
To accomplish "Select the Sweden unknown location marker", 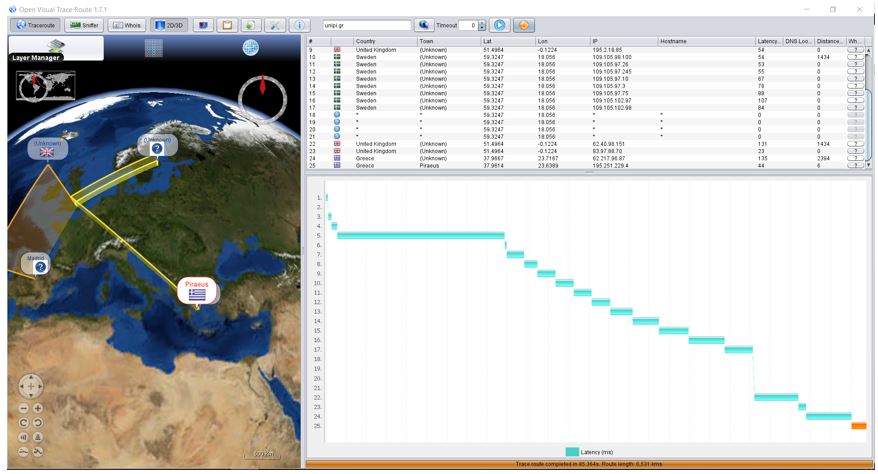I will 157,145.
